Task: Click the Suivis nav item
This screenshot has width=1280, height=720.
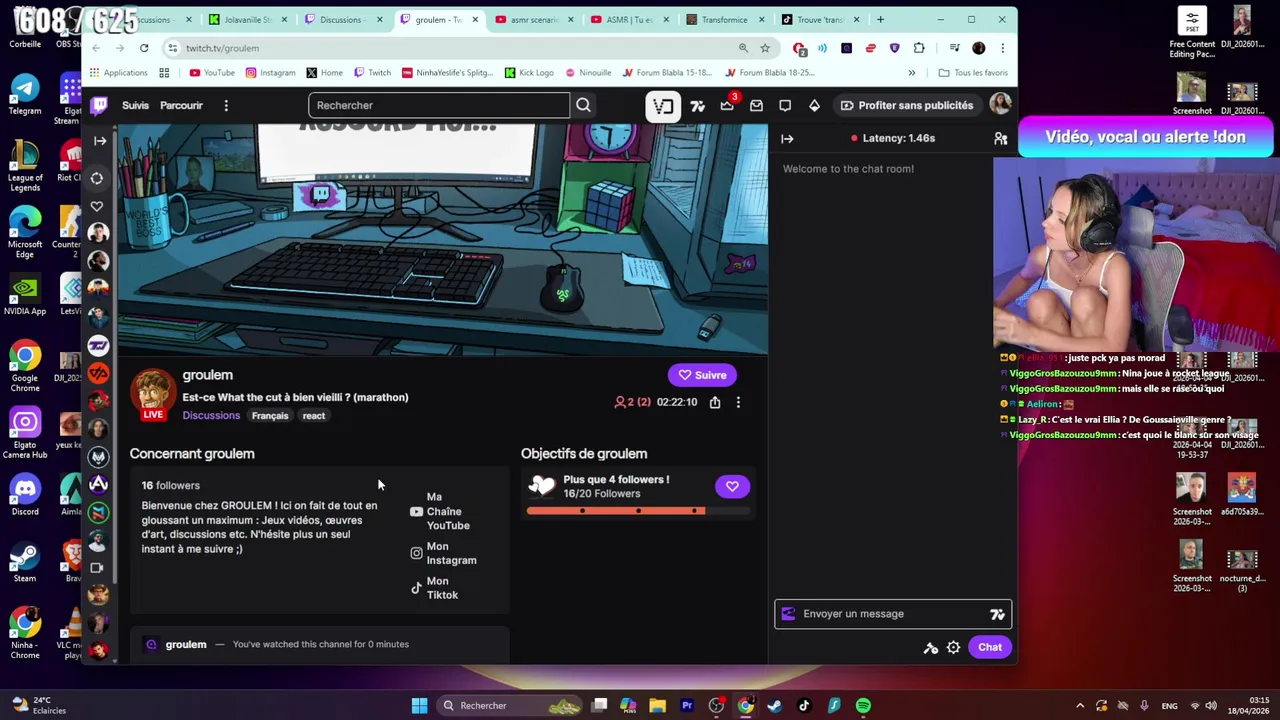Action: (135, 105)
